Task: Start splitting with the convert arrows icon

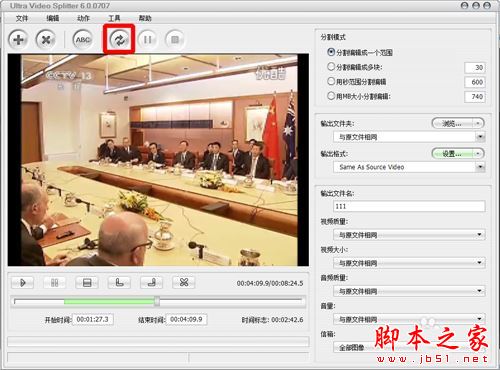Action: click(119, 40)
